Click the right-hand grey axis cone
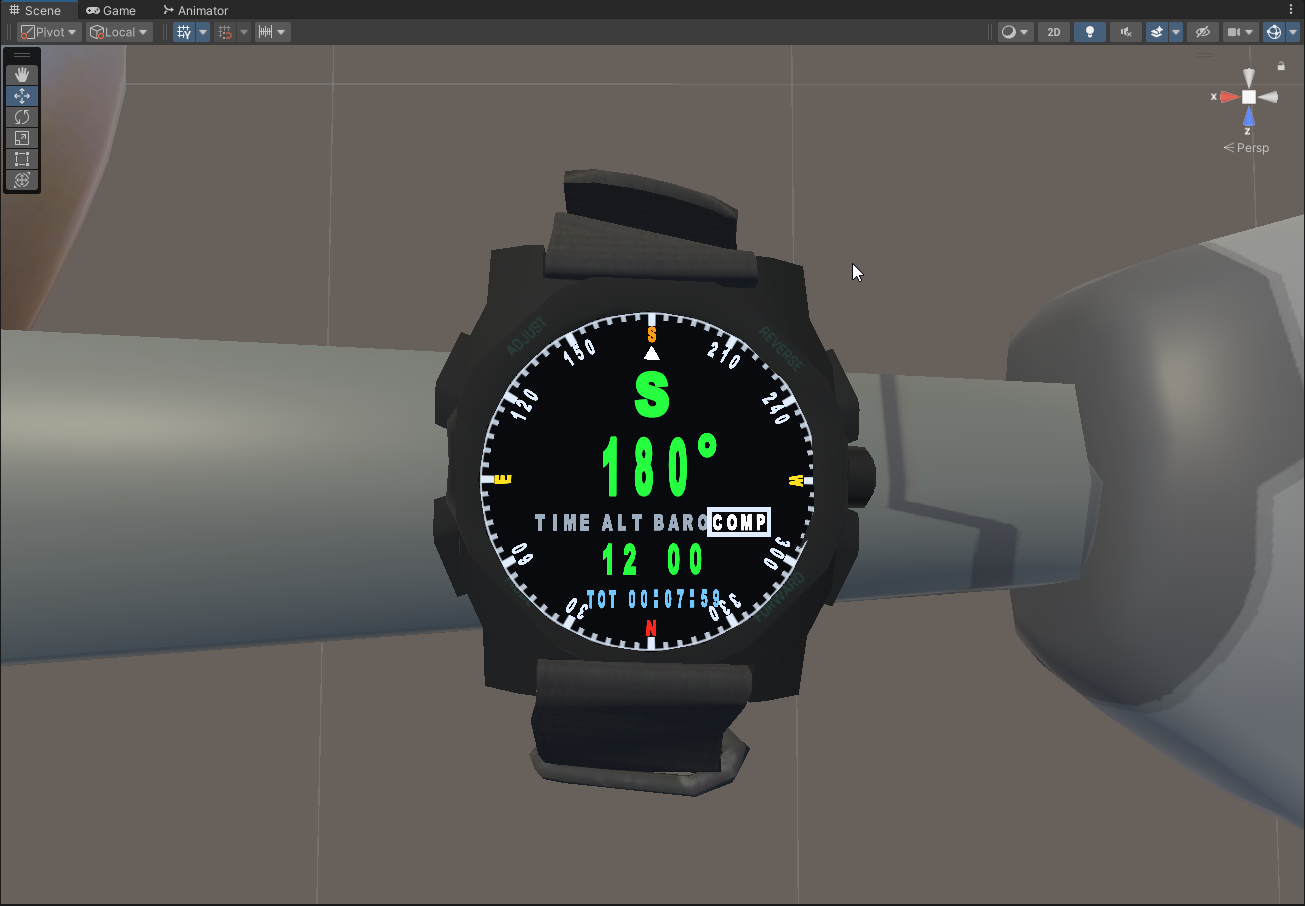The width and height of the screenshot is (1305, 906). point(1268,97)
